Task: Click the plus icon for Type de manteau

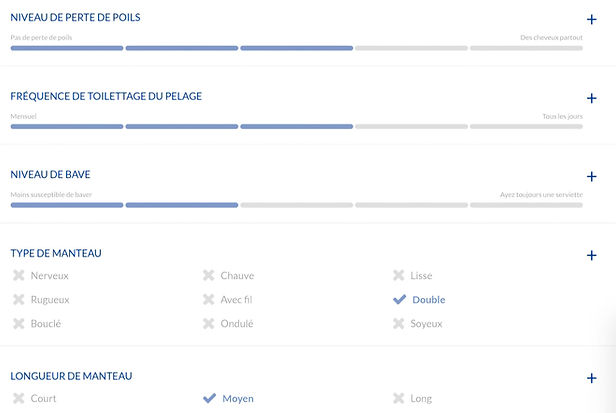Action: click(x=592, y=255)
